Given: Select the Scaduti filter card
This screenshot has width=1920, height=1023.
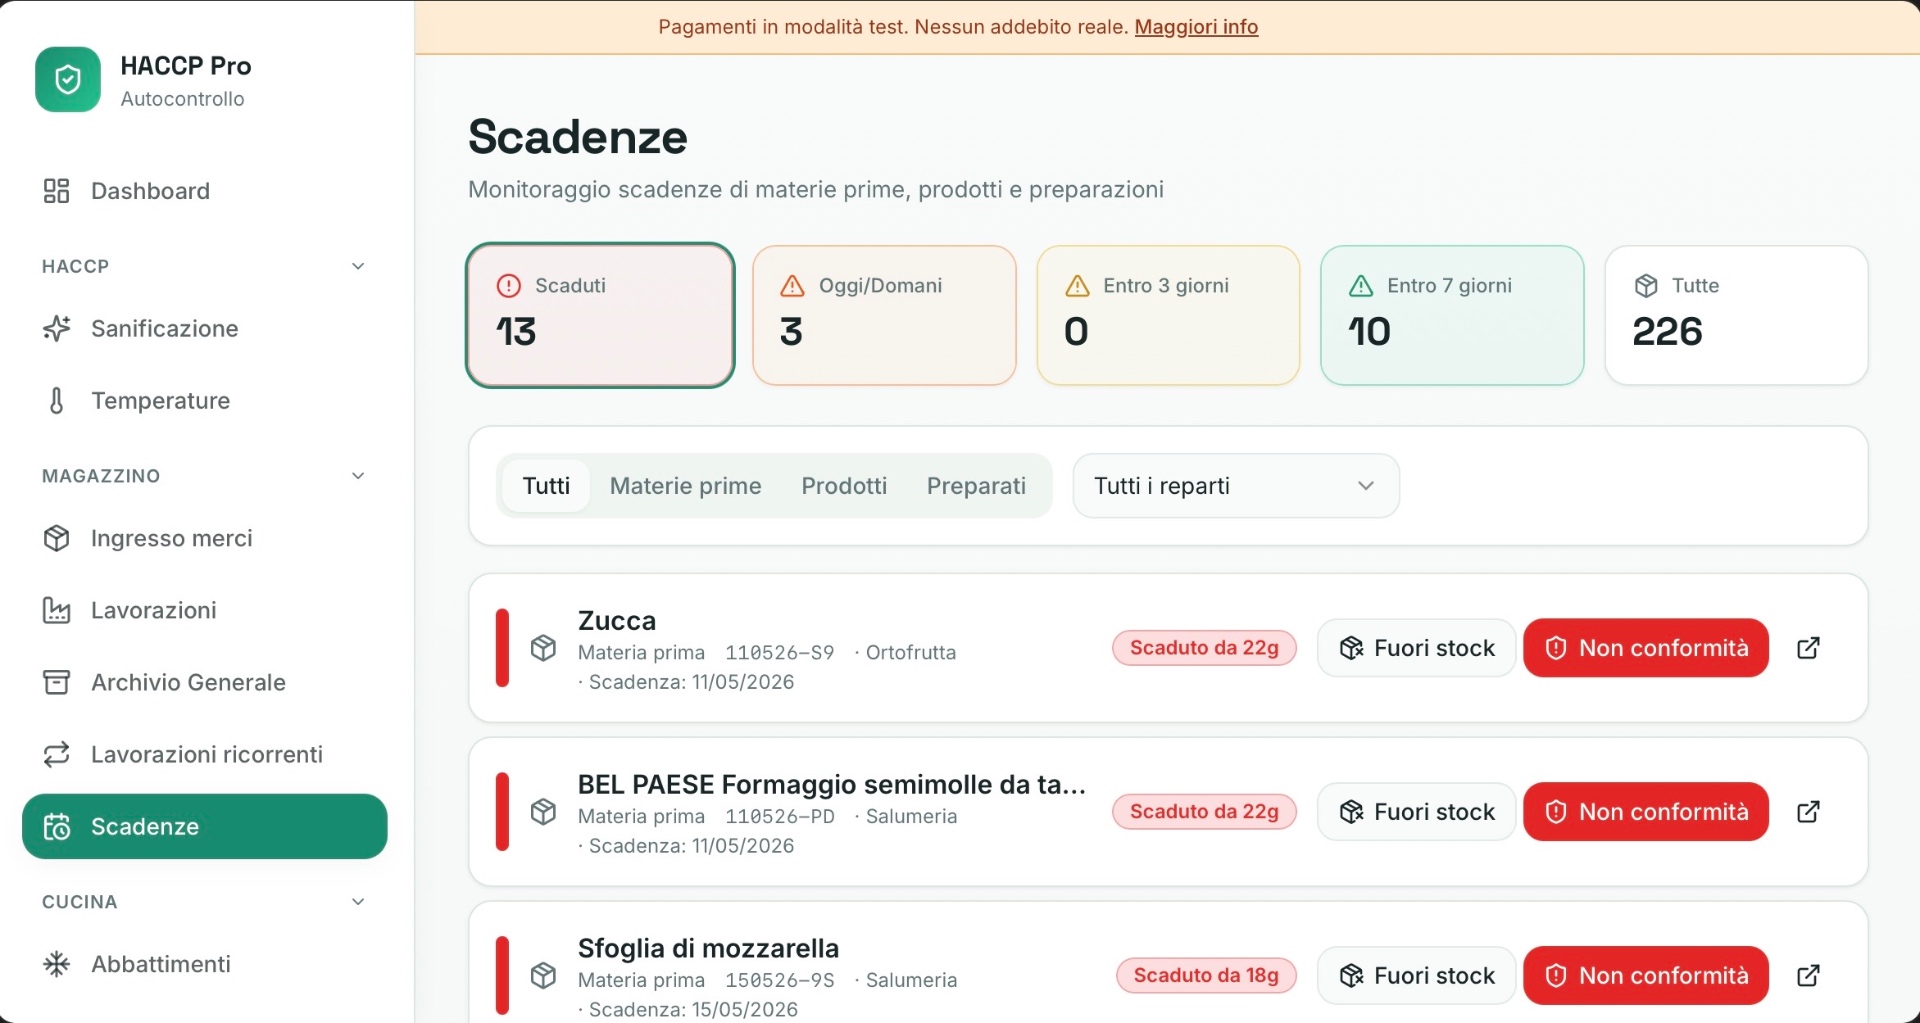Looking at the screenshot, I should click(x=600, y=315).
